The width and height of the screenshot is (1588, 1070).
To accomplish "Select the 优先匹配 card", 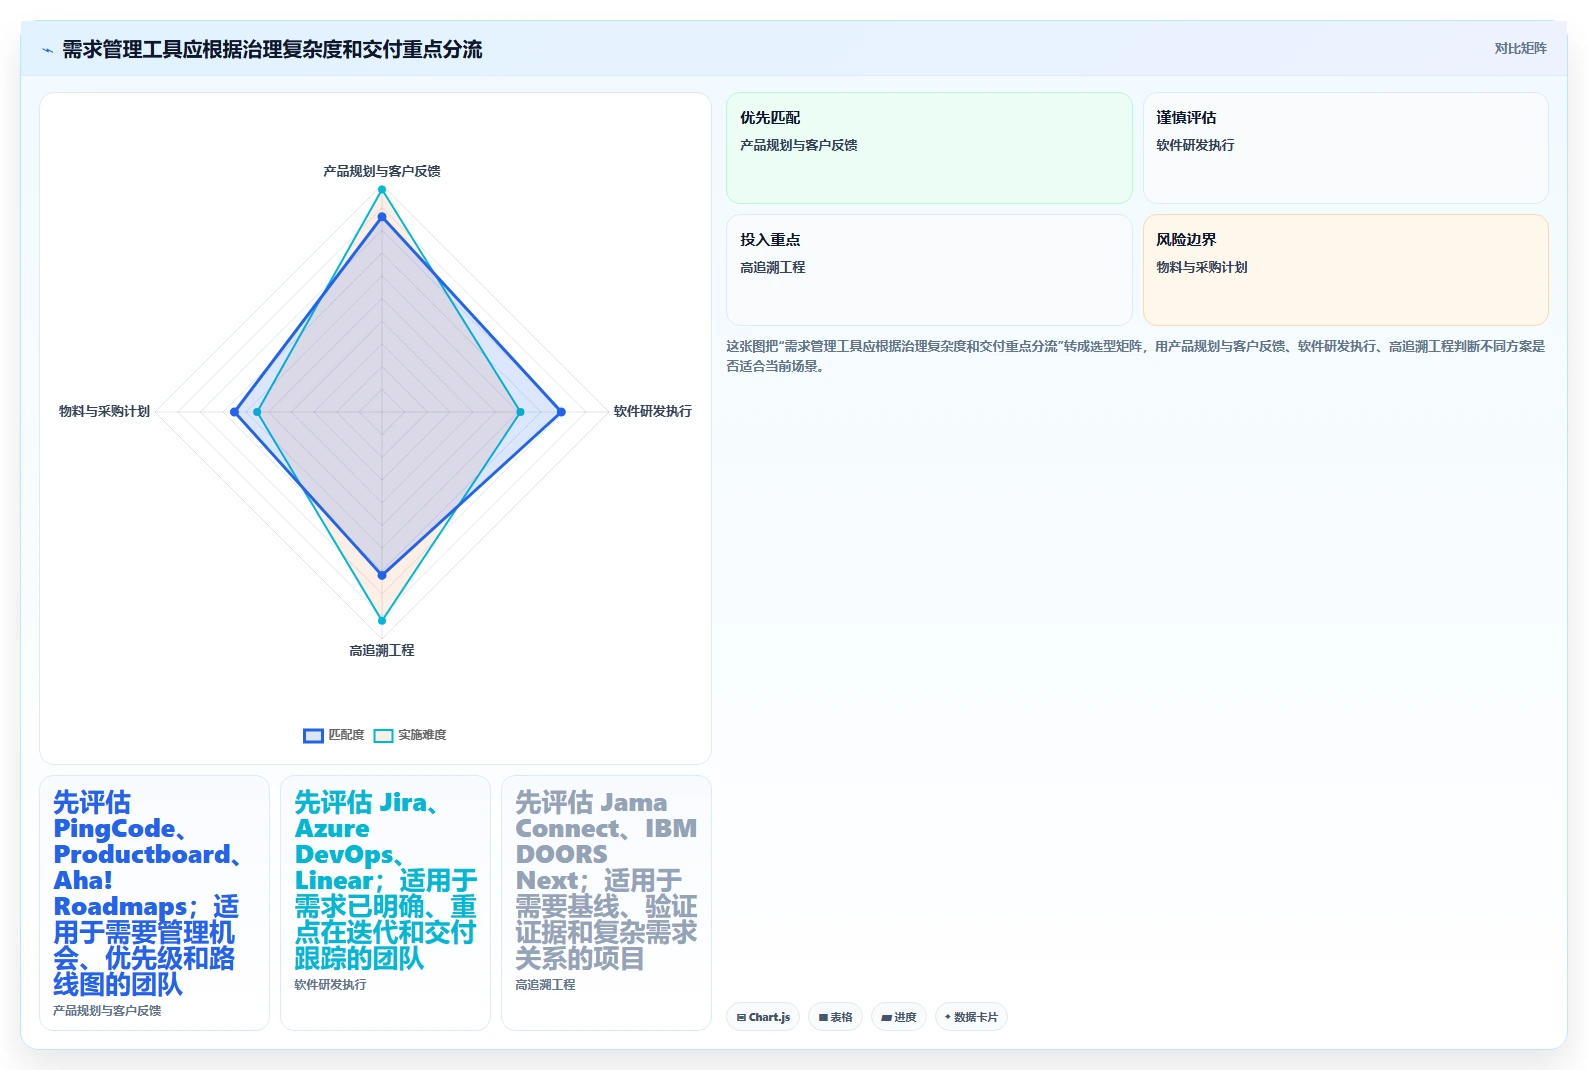I will pos(929,148).
